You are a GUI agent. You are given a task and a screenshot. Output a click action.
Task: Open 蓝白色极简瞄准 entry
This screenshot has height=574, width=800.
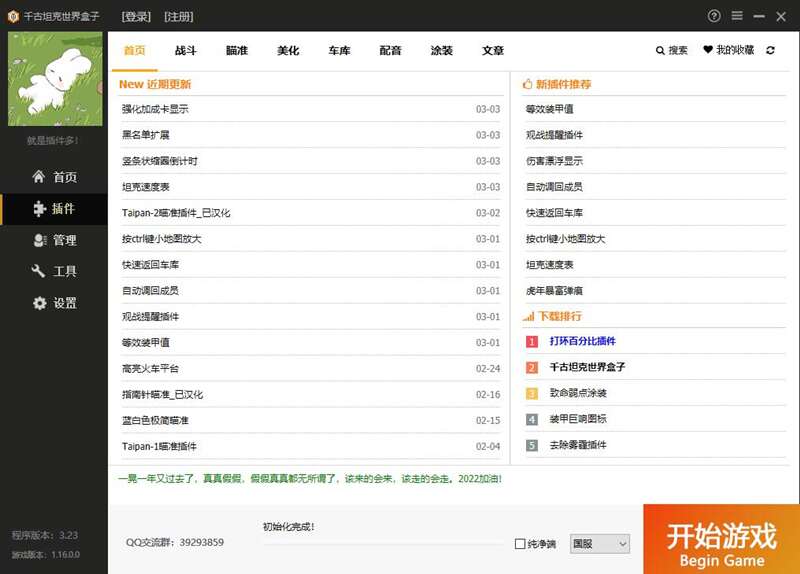tap(155, 421)
